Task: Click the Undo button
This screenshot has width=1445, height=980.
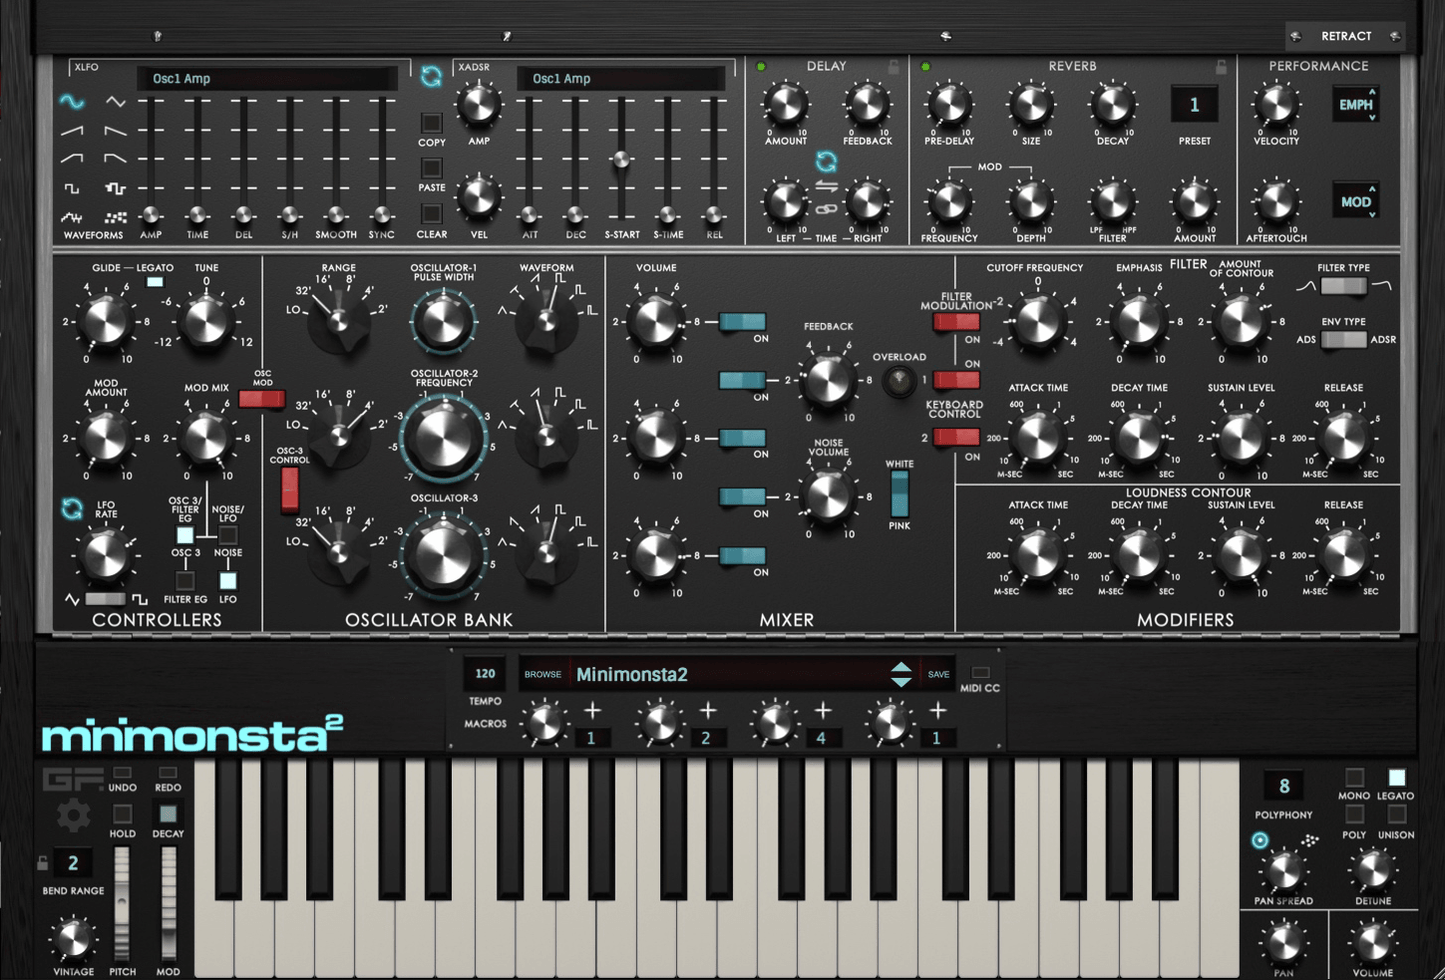Action: [122, 773]
